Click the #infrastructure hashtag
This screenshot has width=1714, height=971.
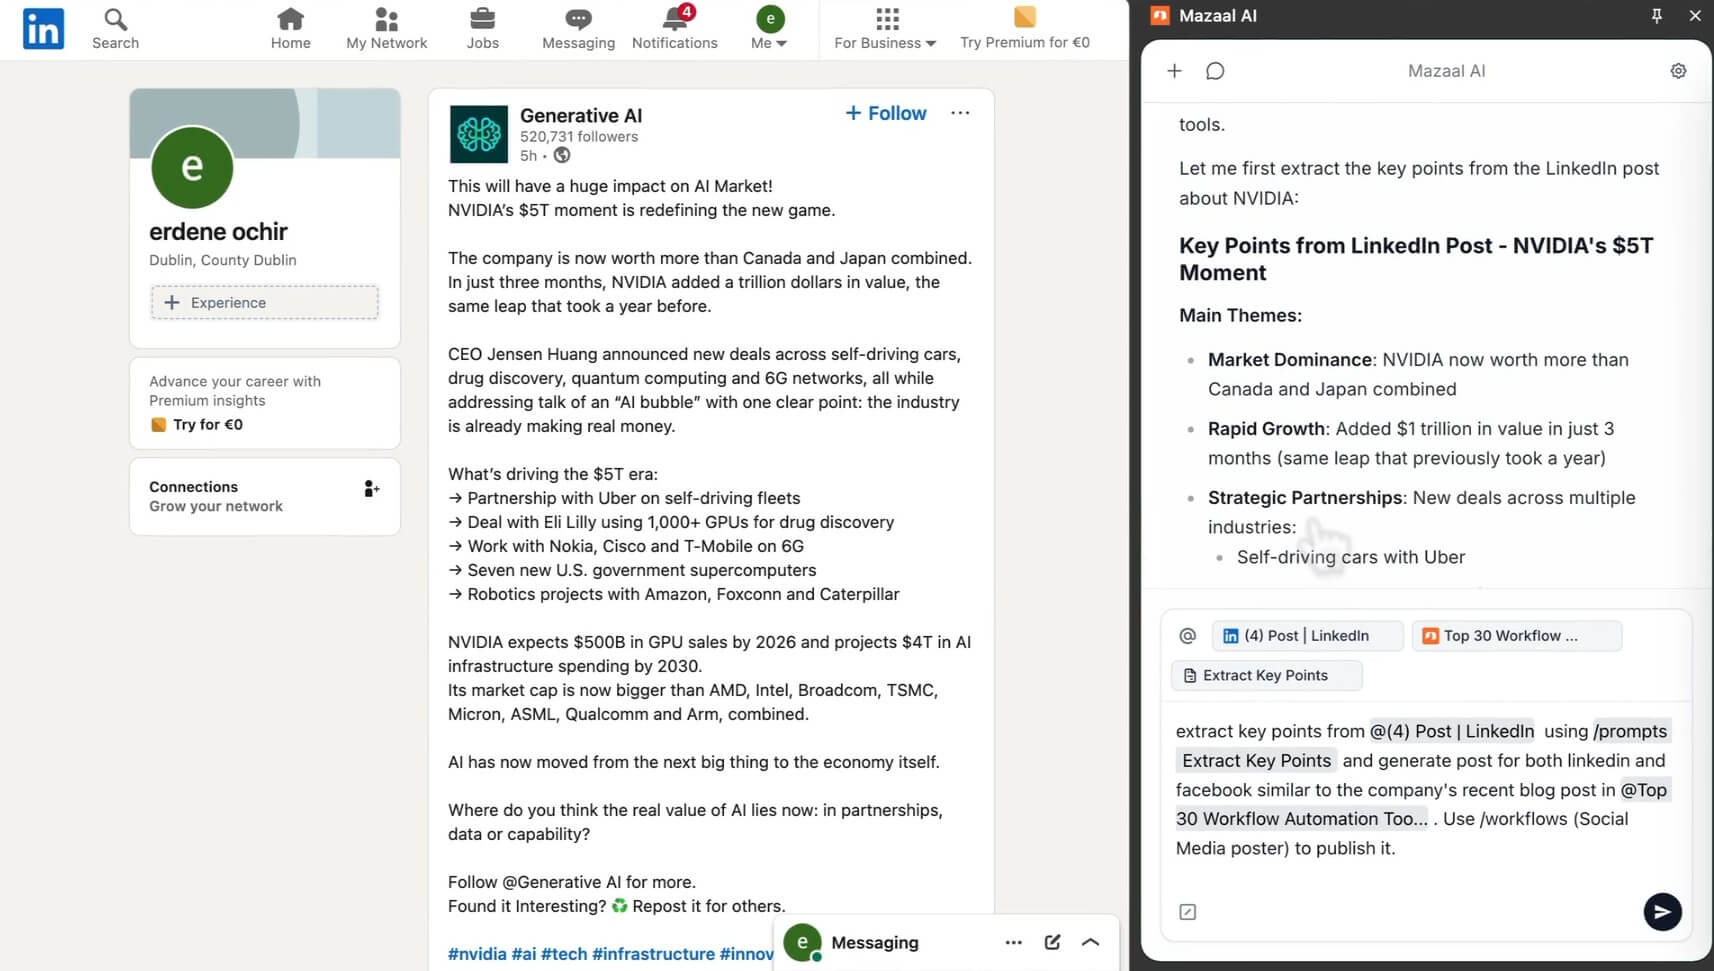pos(653,954)
